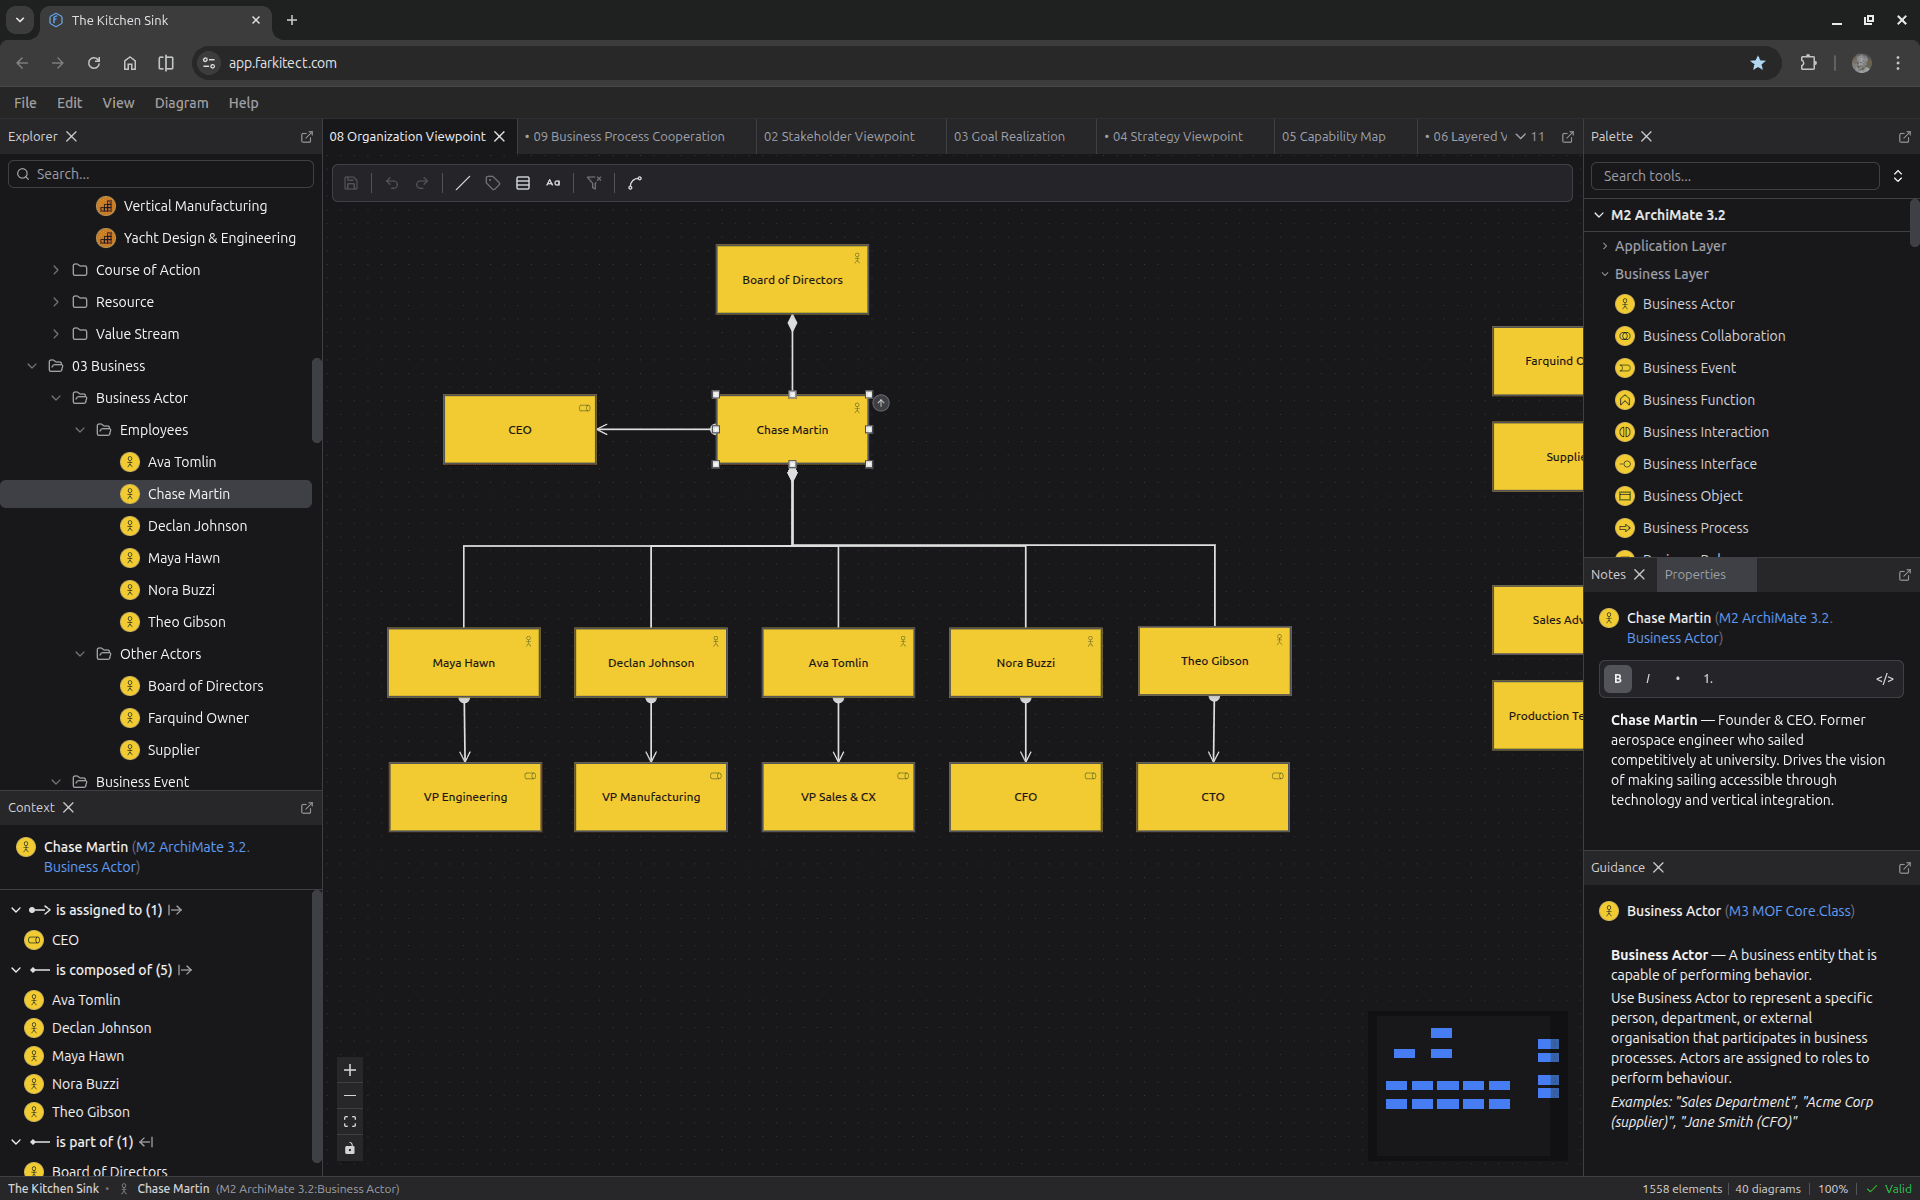Click the diagram minimap overview
Viewport: 1920px width, 1200px height.
pos(1467,1086)
